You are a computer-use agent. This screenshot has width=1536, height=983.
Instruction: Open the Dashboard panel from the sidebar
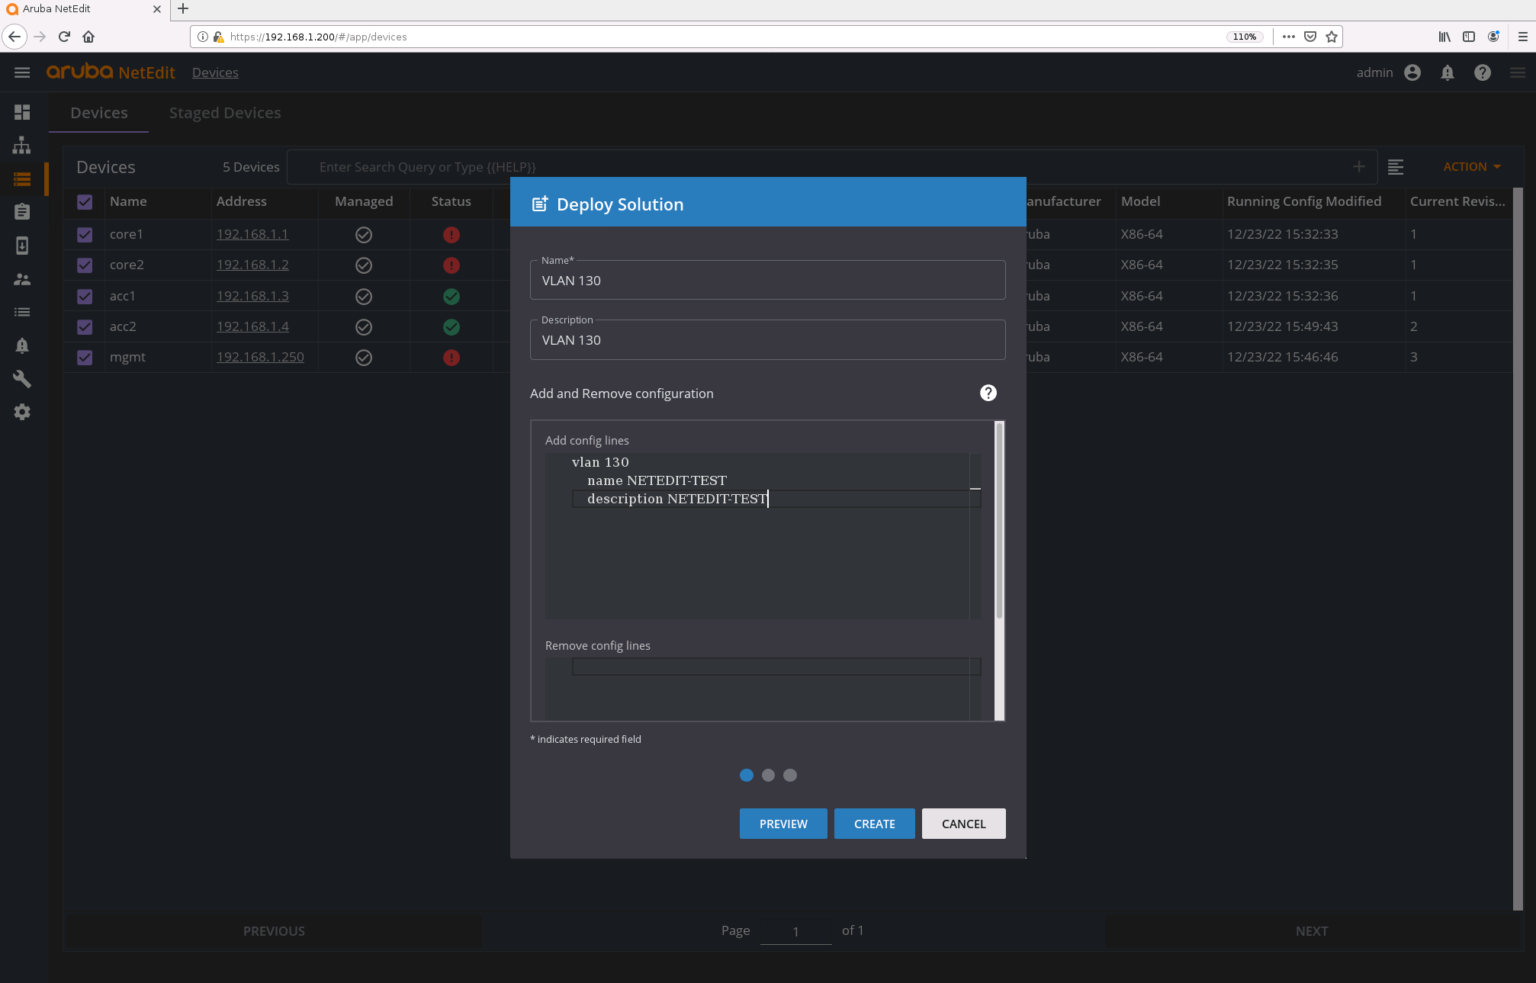pyautogui.click(x=22, y=111)
